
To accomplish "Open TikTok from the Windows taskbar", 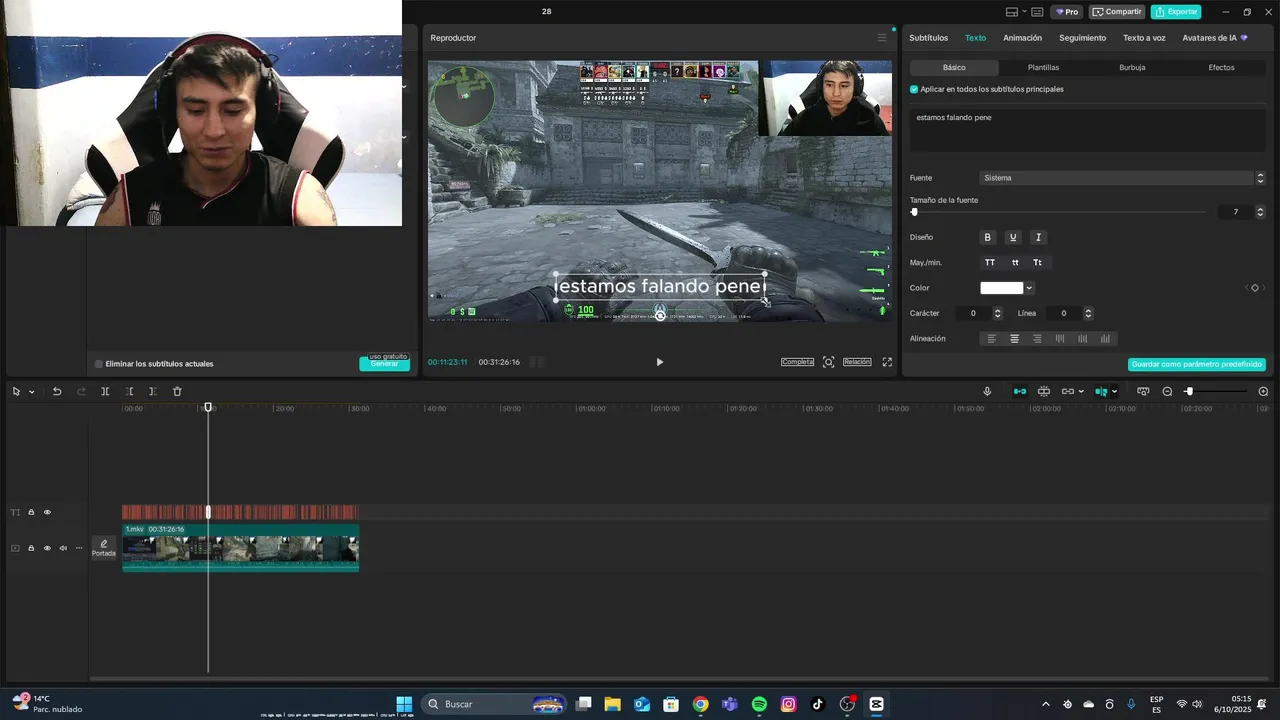I will coord(817,704).
